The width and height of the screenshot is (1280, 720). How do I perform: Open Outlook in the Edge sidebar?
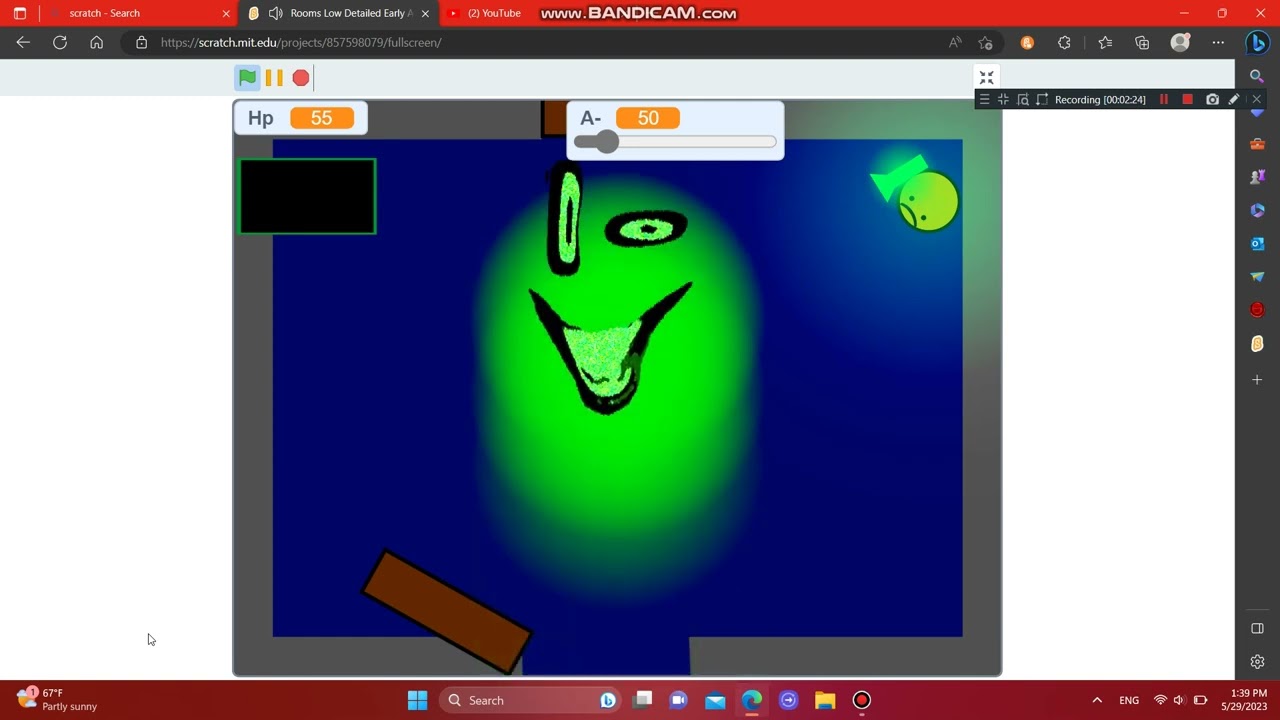click(x=1257, y=244)
